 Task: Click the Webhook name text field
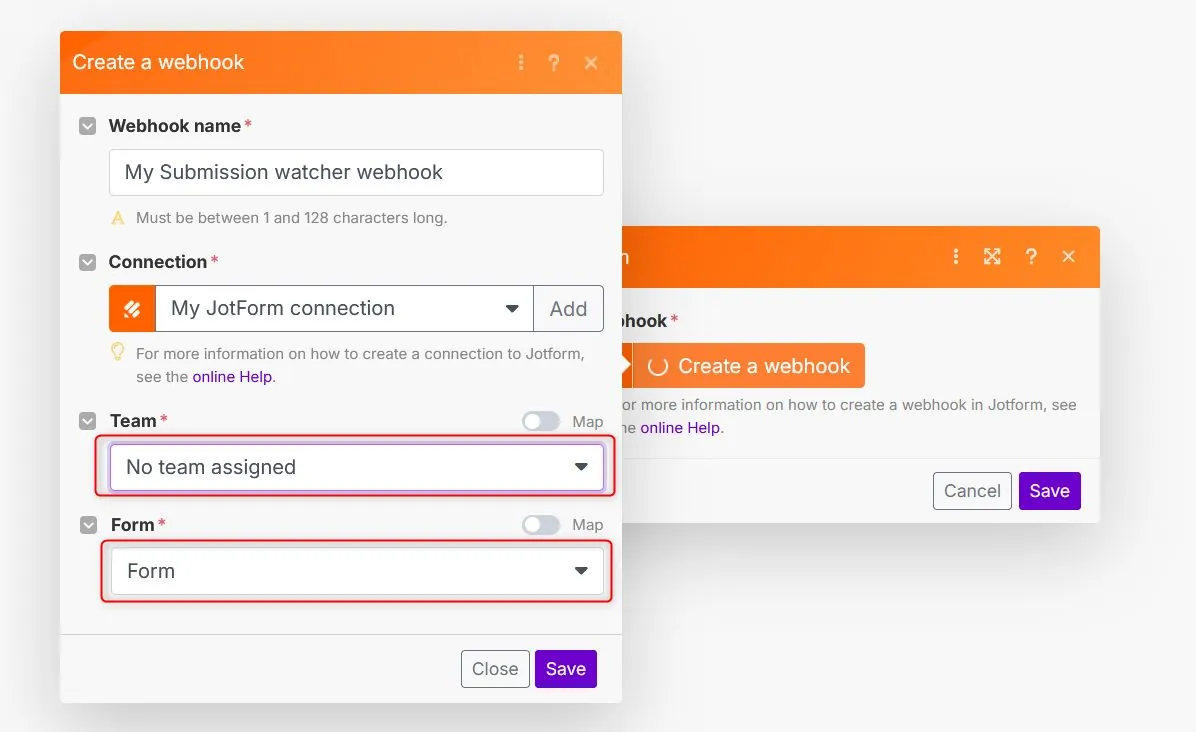click(x=356, y=172)
